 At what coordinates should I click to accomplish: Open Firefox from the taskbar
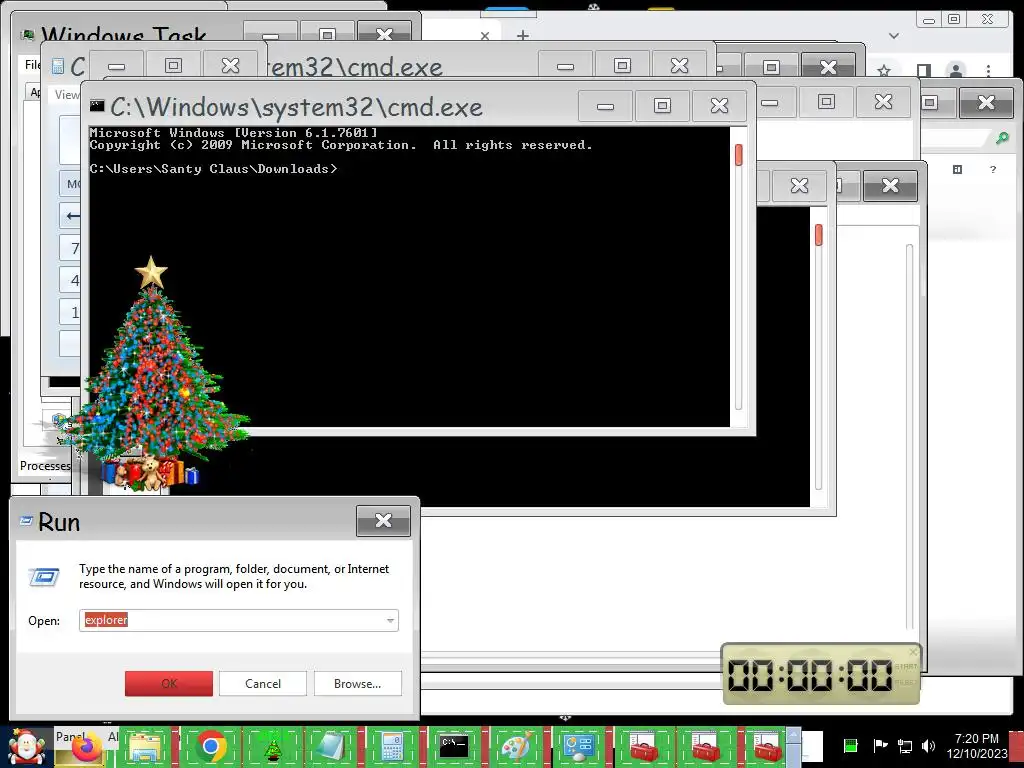pyautogui.click(x=87, y=748)
